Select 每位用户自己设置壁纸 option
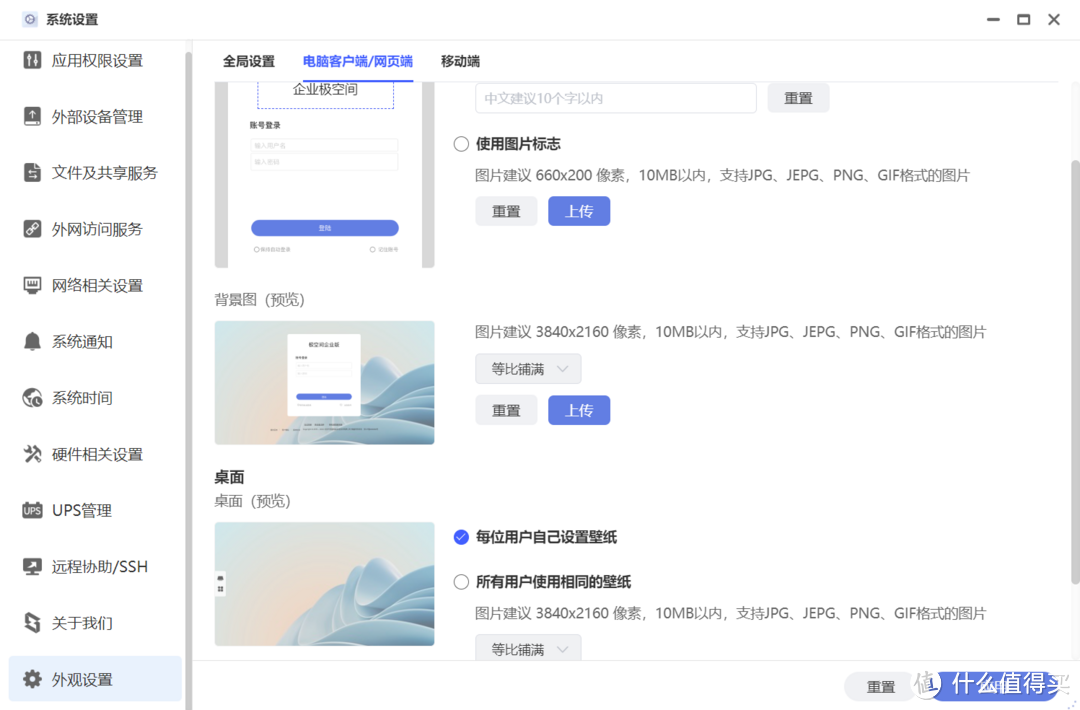This screenshot has width=1080, height=710. [461, 537]
